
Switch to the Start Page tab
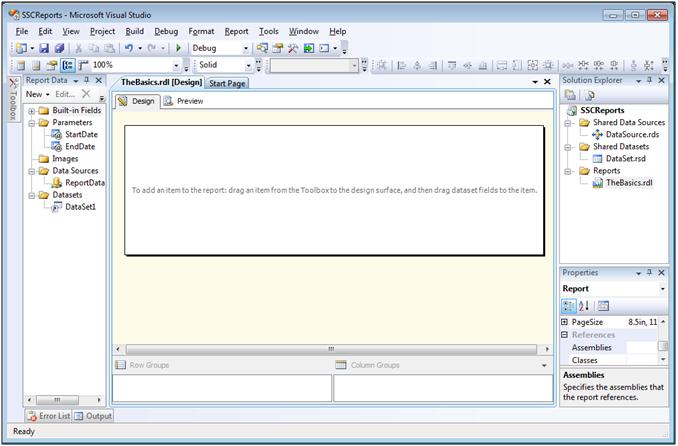[x=227, y=83]
